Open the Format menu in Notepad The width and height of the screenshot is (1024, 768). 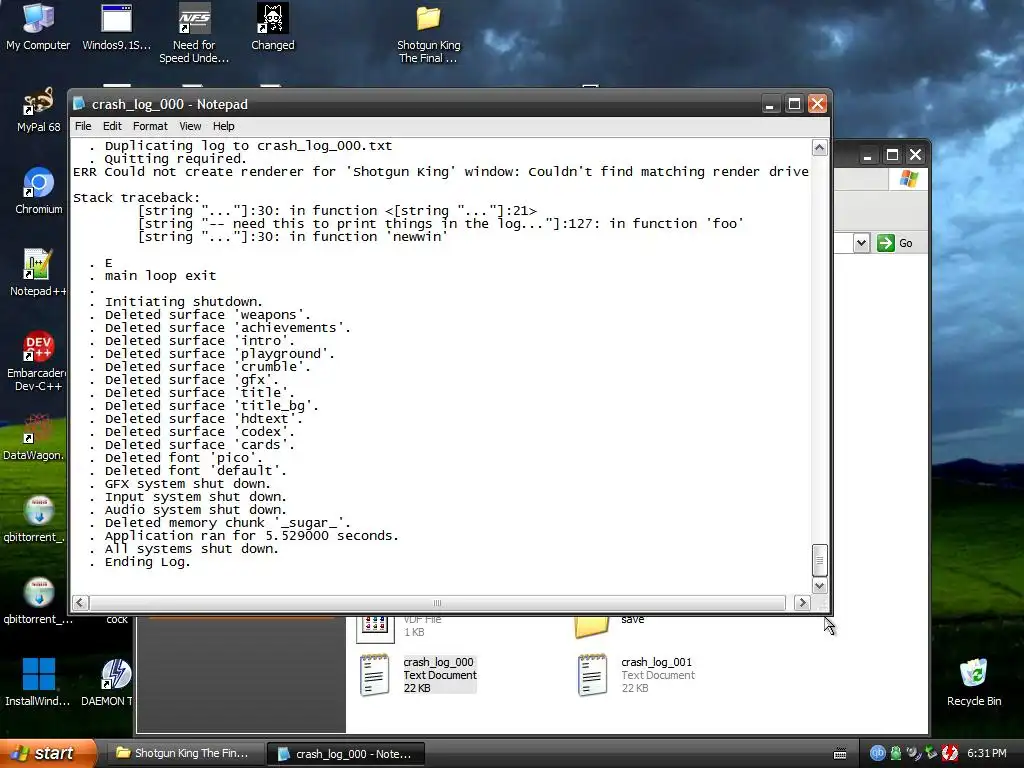click(150, 126)
